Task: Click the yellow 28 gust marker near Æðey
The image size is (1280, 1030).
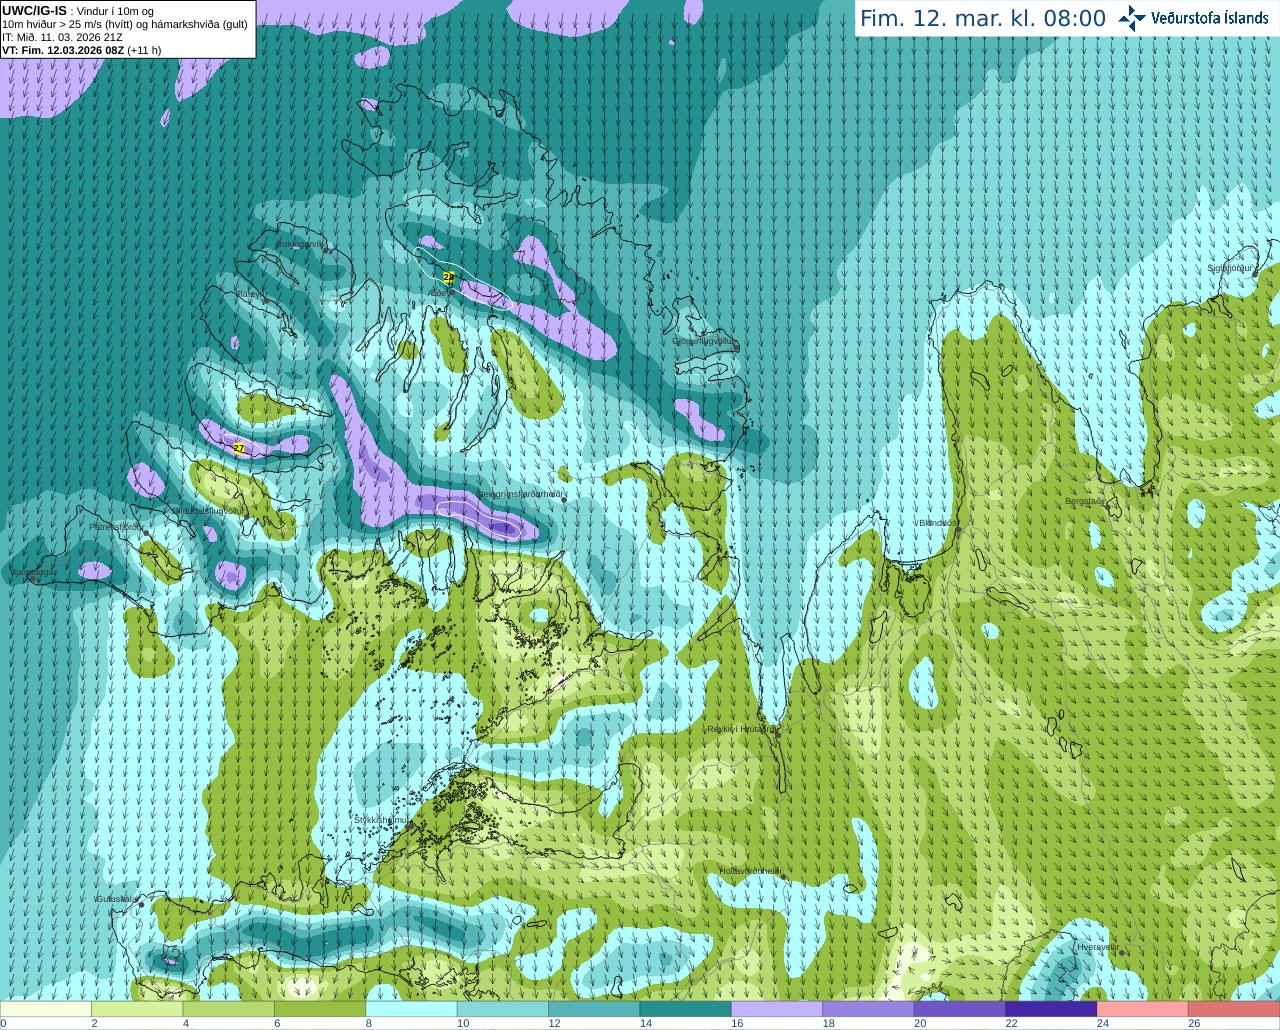Action: click(448, 277)
